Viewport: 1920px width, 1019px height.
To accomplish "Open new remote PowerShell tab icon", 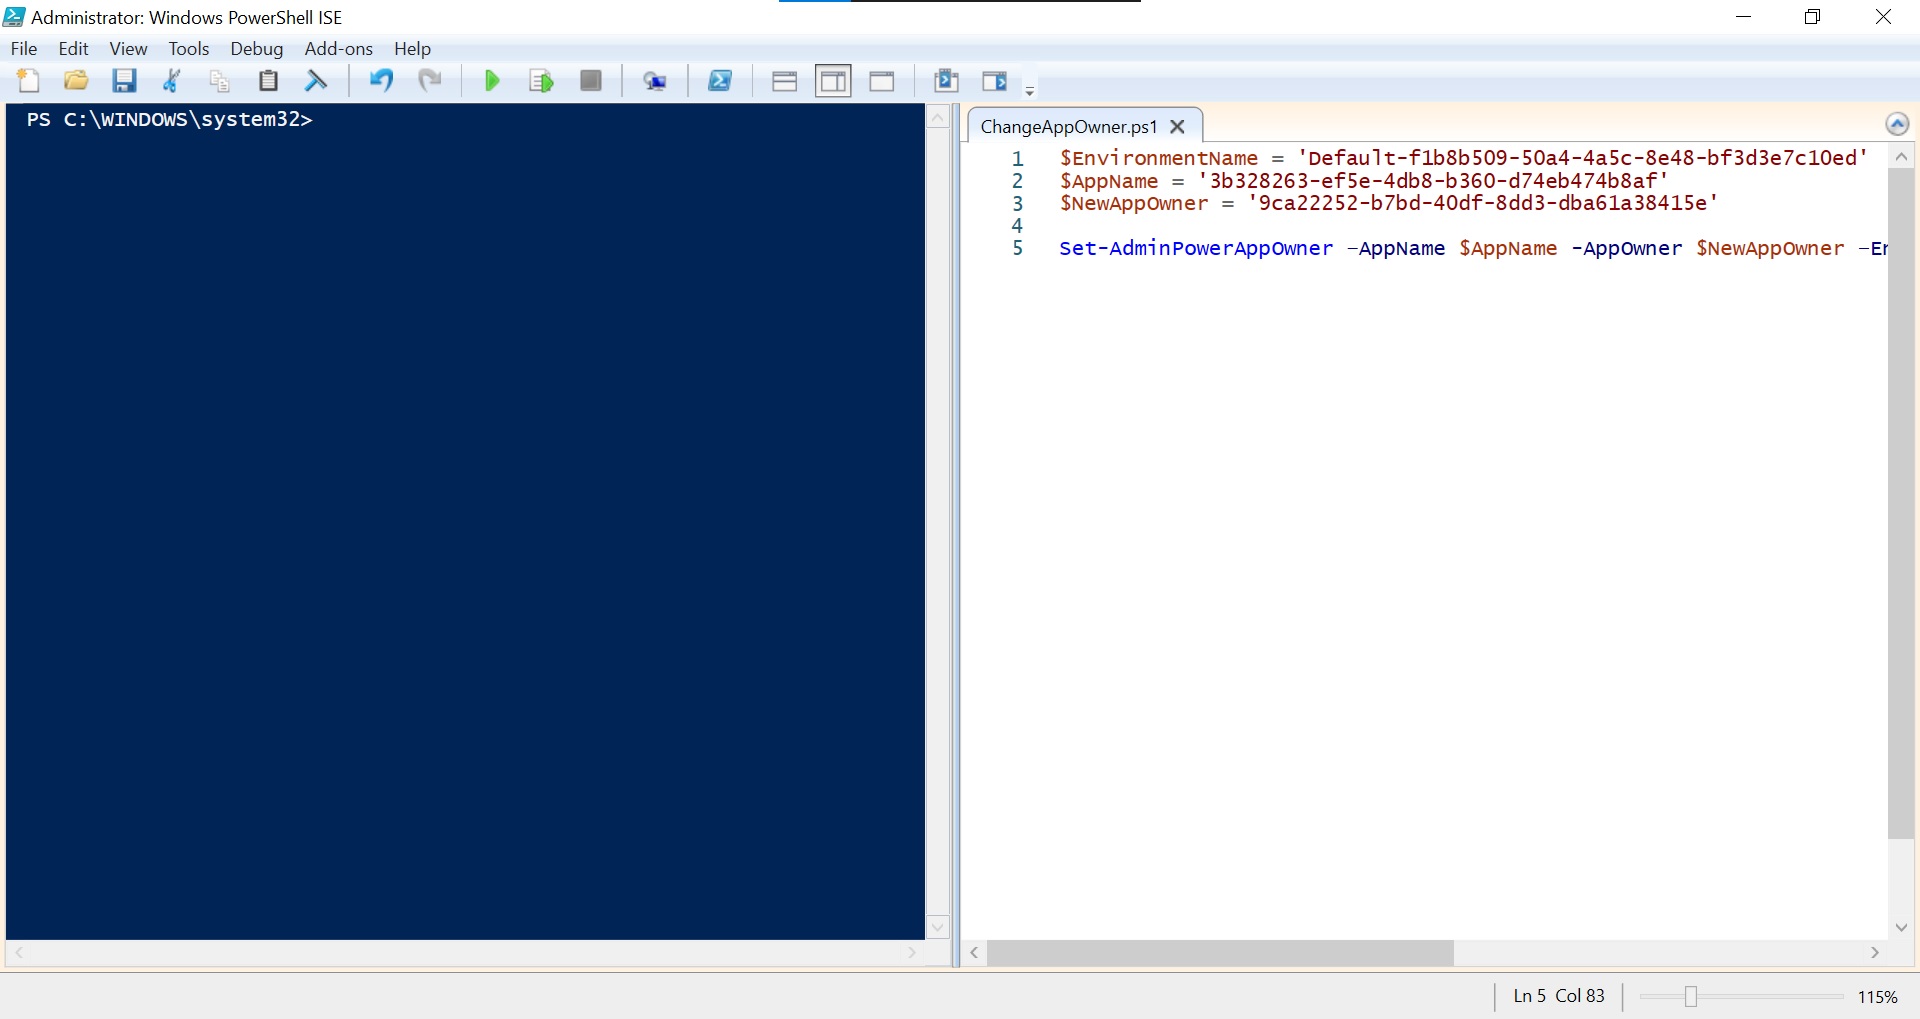I will pos(655,81).
